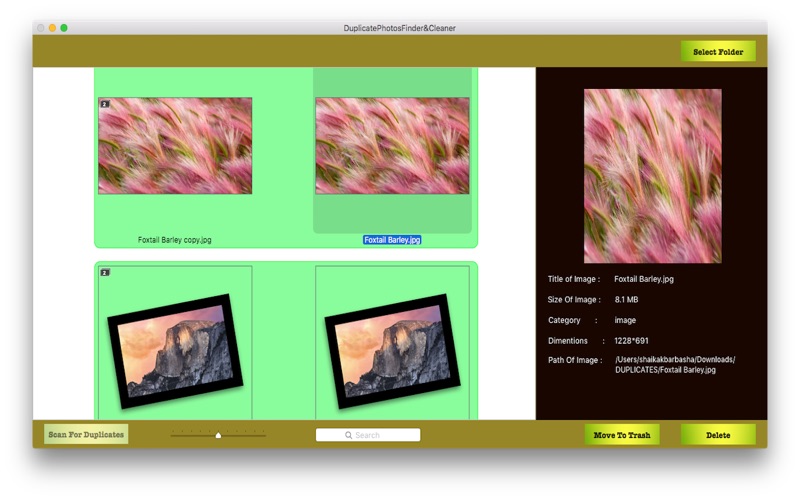The width and height of the screenshot is (800, 500).
Task: Click into the Search field
Action: point(368,435)
